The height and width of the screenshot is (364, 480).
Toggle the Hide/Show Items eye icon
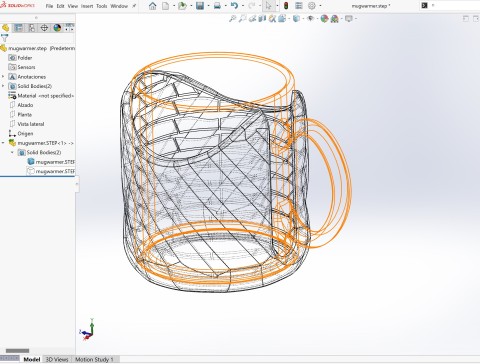click(310, 19)
